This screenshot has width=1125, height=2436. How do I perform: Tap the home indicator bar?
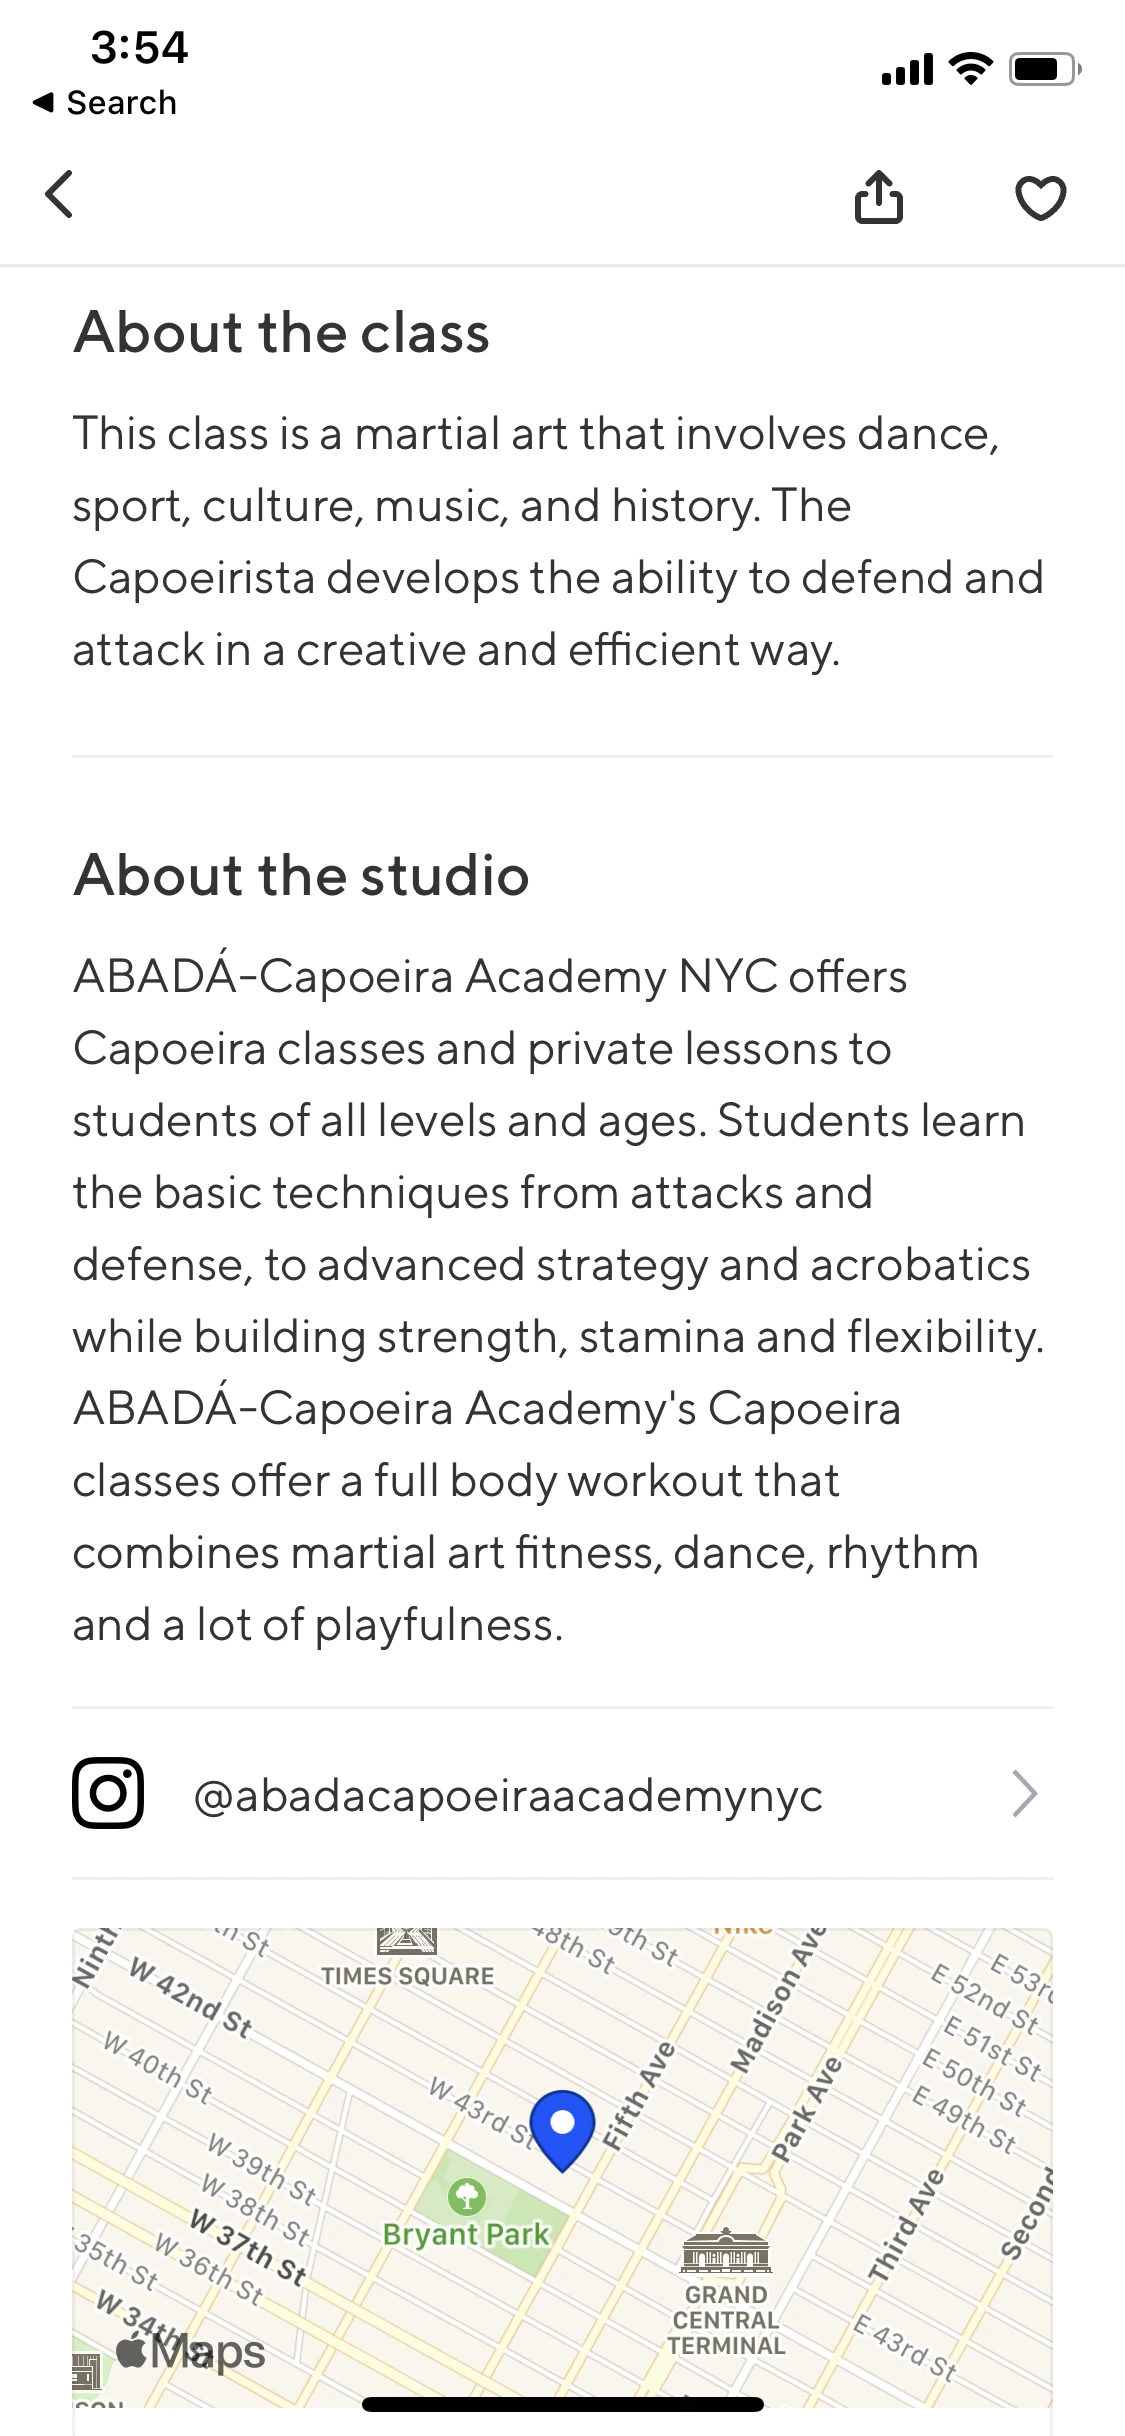tap(562, 2404)
